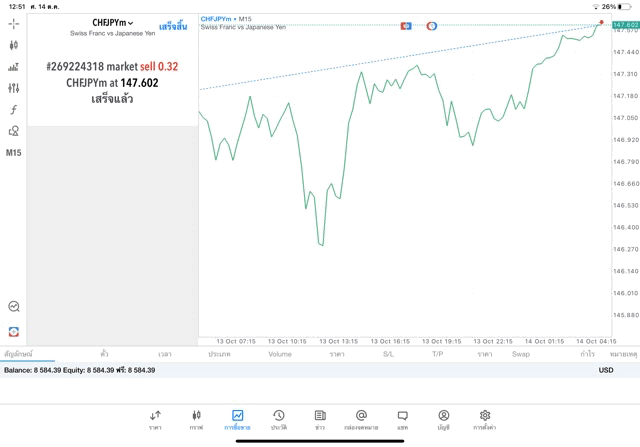The image size is (640, 447).
Task: Open indicators function icon
Action: point(13,109)
